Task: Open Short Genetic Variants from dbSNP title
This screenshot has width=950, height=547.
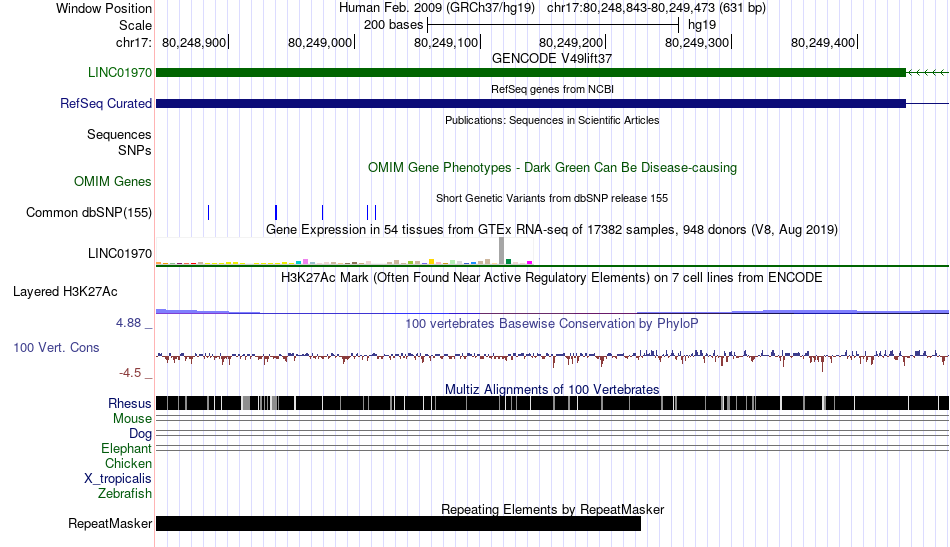Action: (x=552, y=198)
